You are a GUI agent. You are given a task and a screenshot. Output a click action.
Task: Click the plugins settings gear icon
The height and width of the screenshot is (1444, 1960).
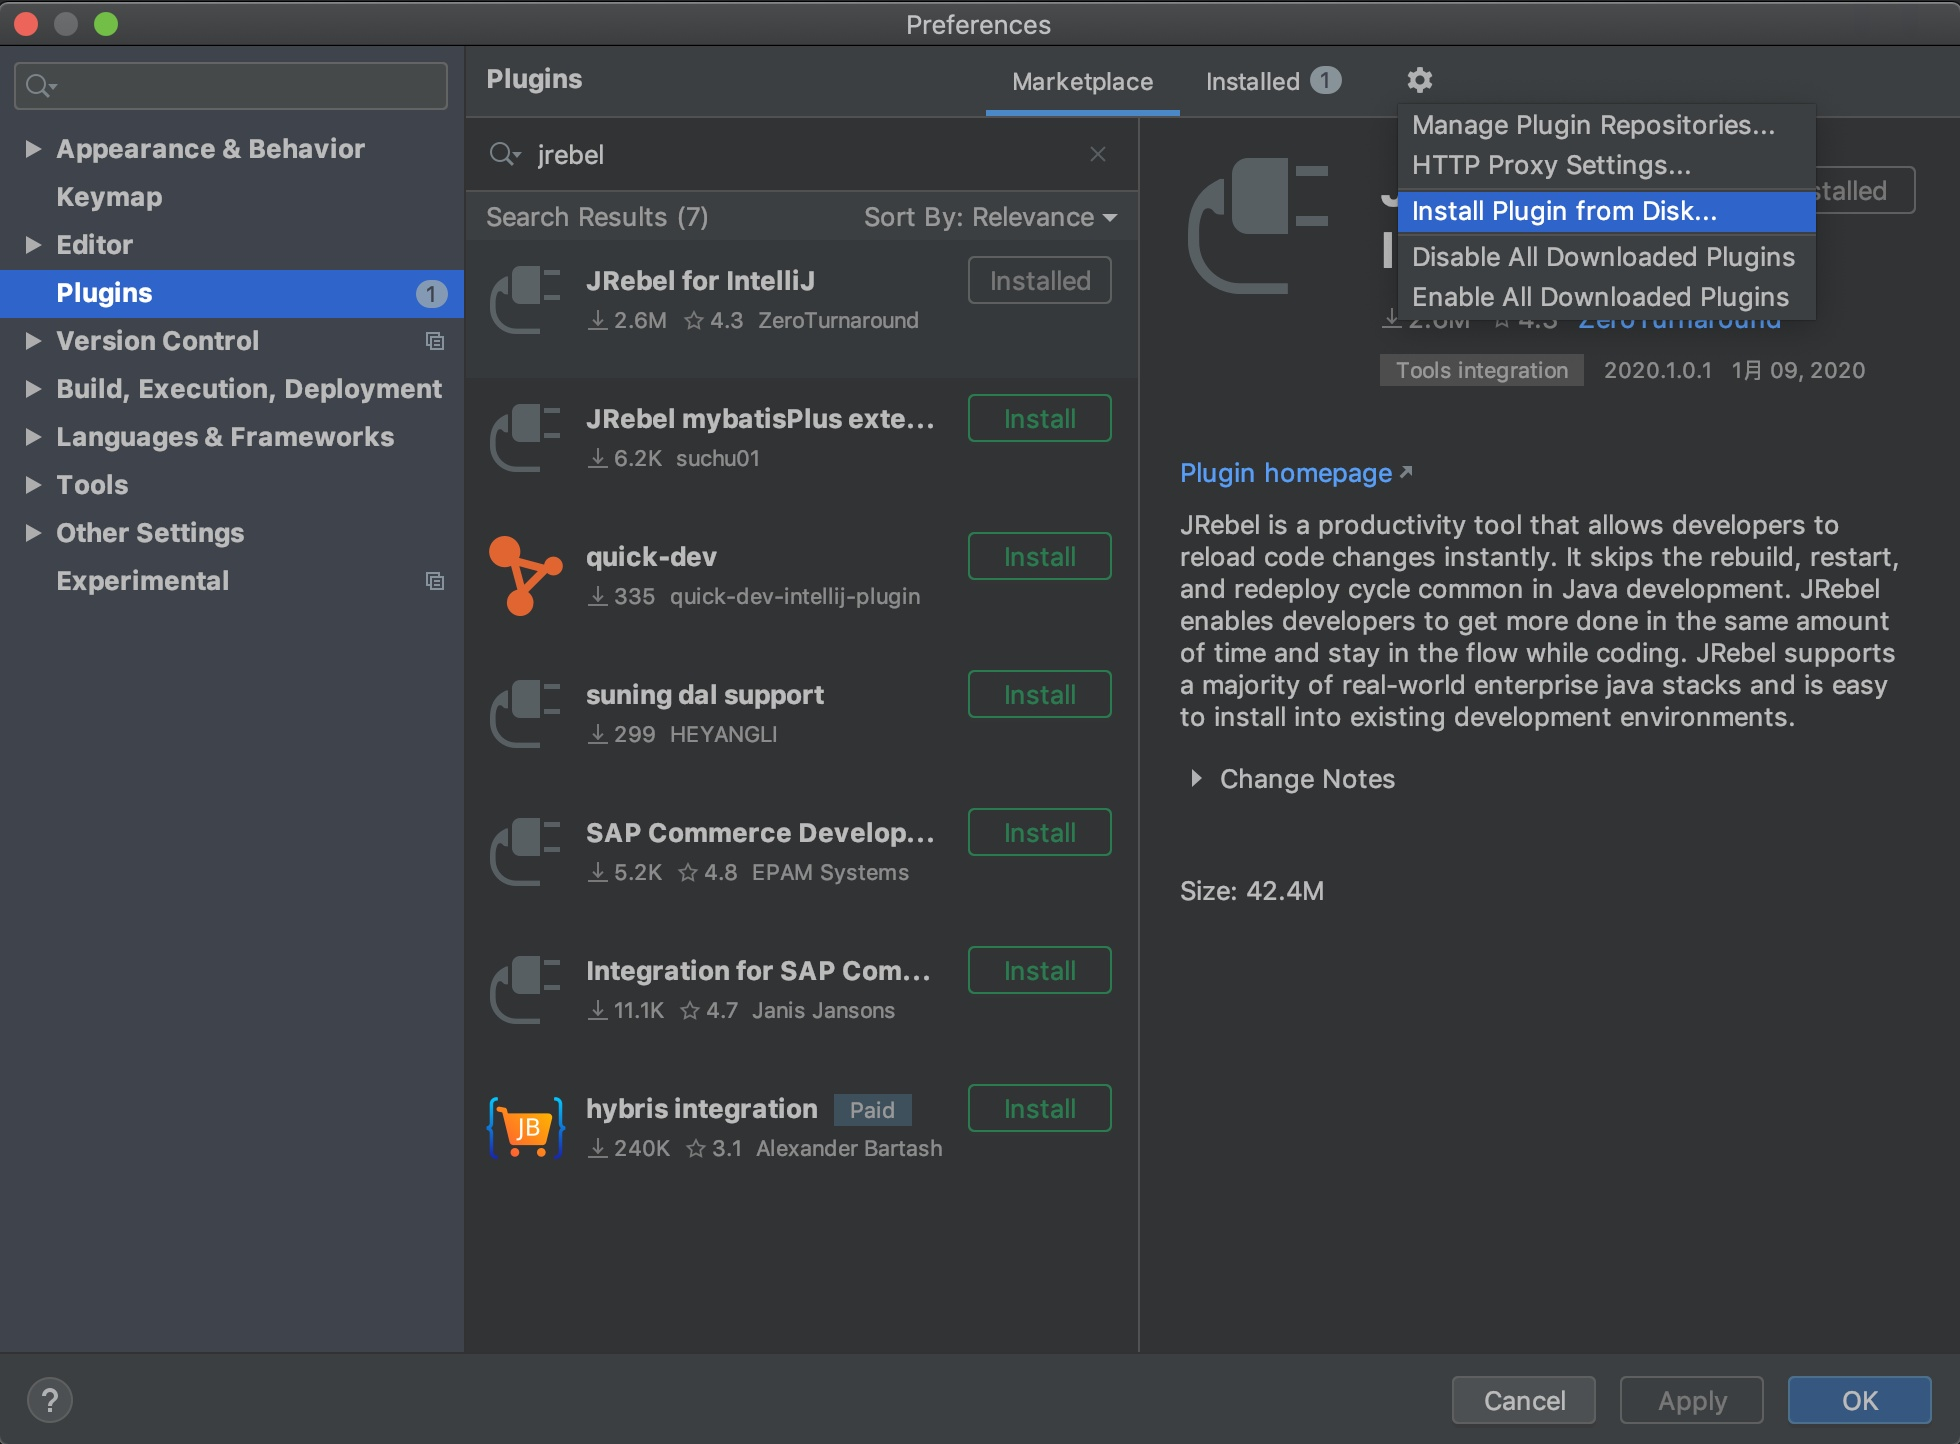pos(1419,80)
